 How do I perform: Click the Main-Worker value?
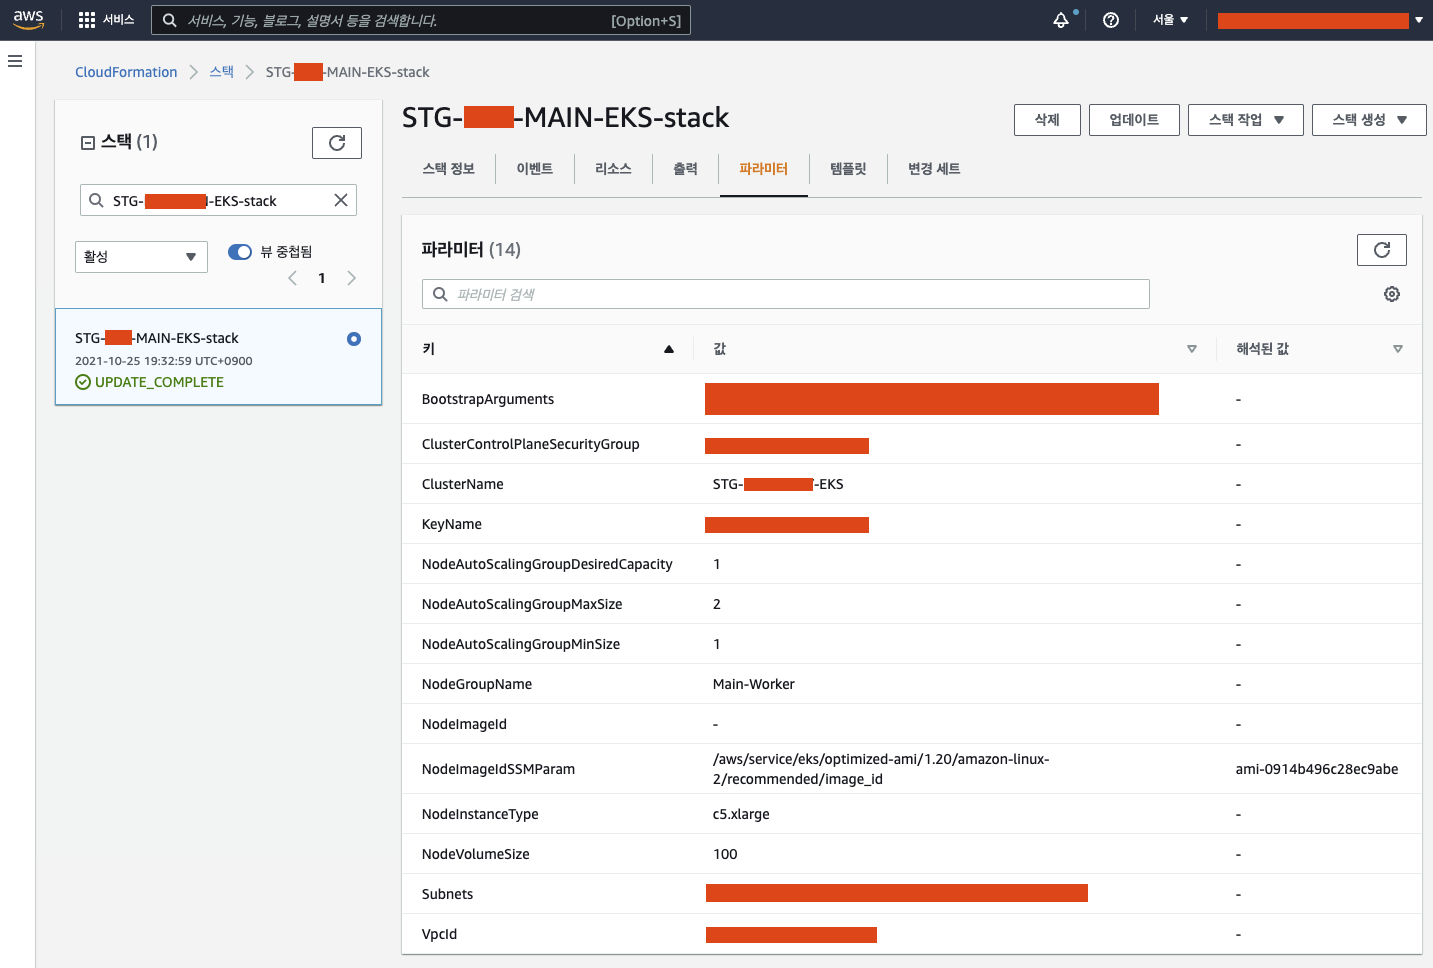[754, 684]
